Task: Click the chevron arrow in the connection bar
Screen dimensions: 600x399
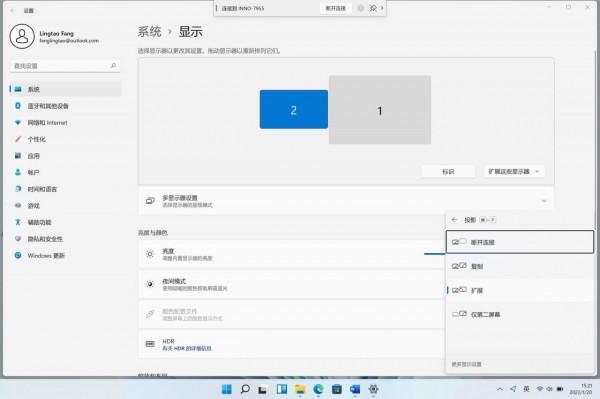Action: pyautogui.click(x=382, y=8)
